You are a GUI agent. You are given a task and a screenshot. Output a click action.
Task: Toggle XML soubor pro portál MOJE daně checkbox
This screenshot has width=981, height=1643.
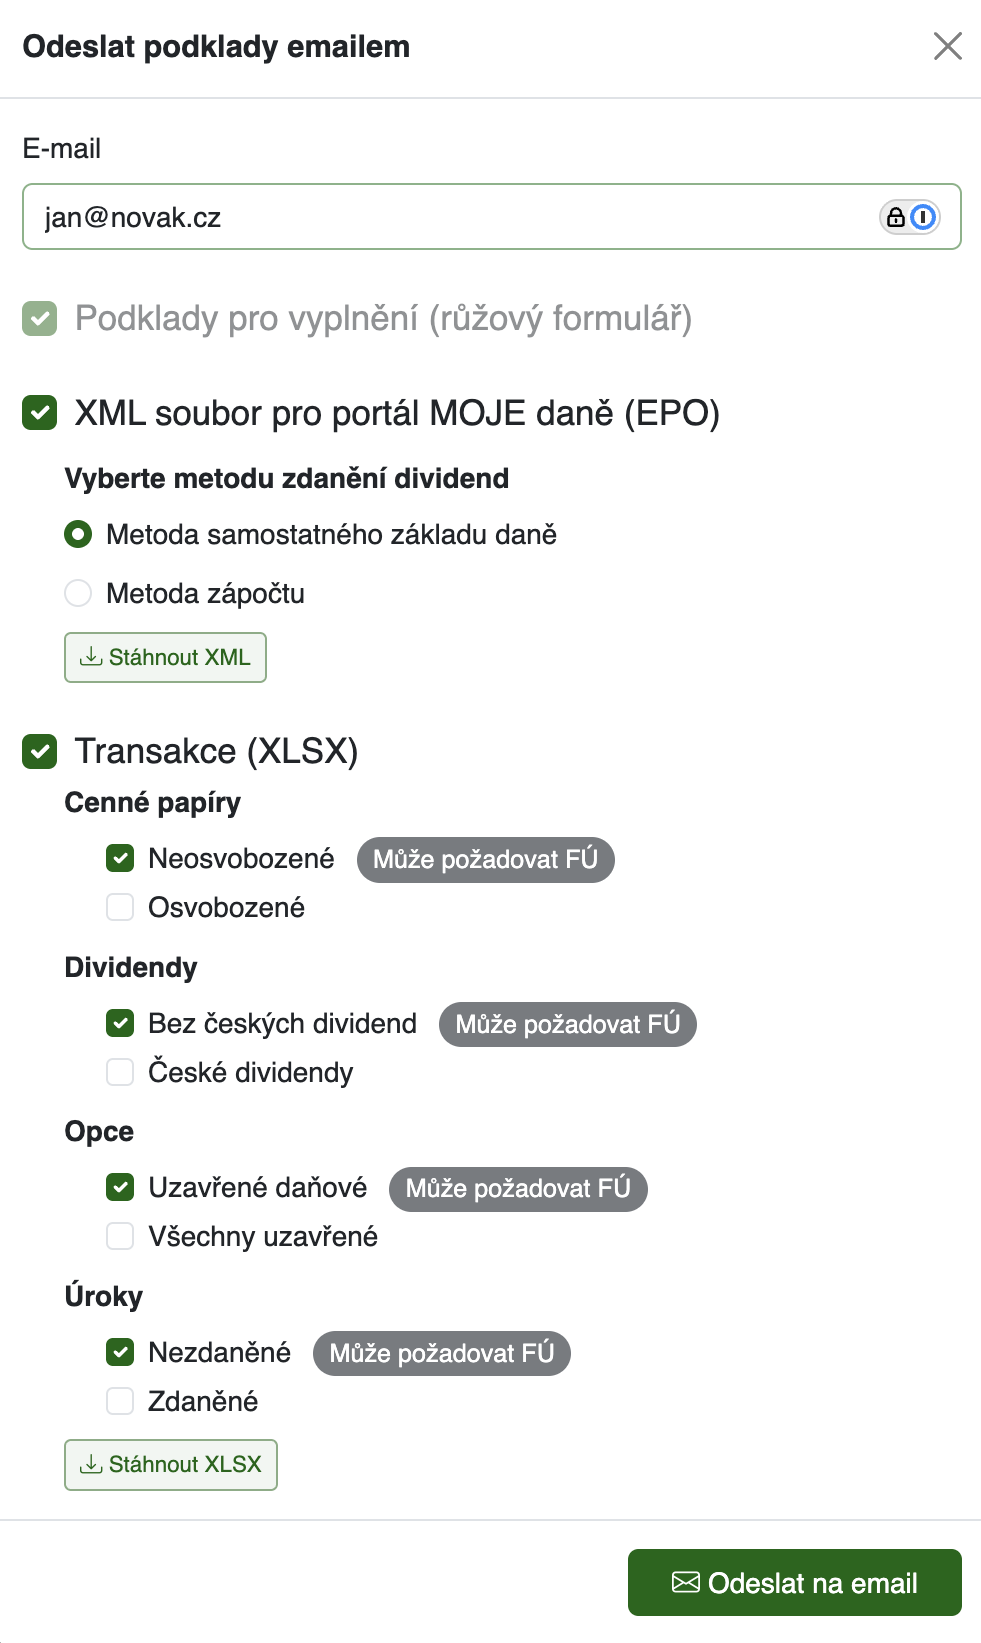[x=40, y=412]
